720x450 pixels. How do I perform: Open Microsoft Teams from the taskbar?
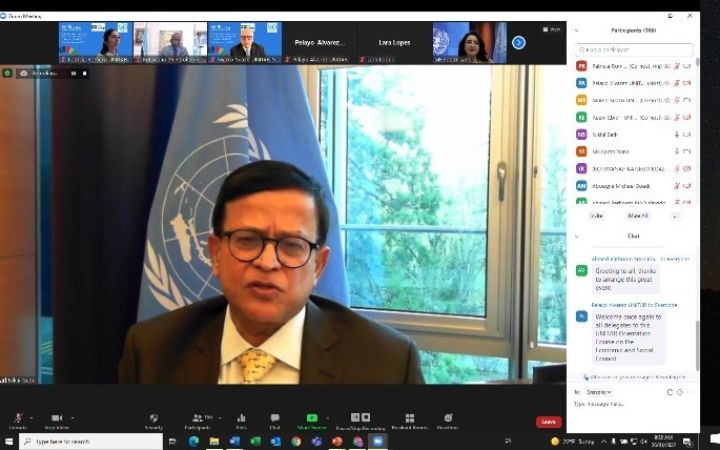pyautogui.click(x=316, y=441)
